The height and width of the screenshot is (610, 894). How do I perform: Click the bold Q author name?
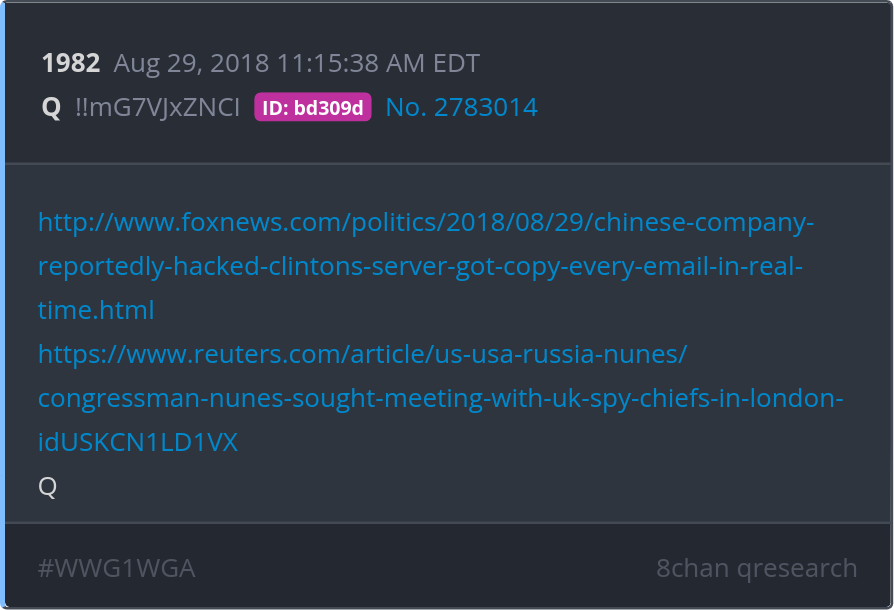[51, 107]
